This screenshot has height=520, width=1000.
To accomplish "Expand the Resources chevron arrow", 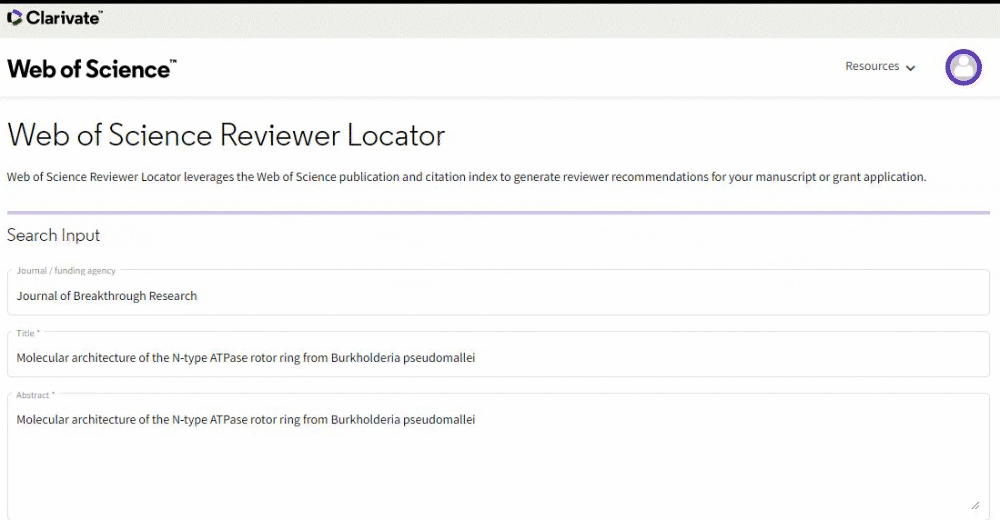I will [910, 68].
